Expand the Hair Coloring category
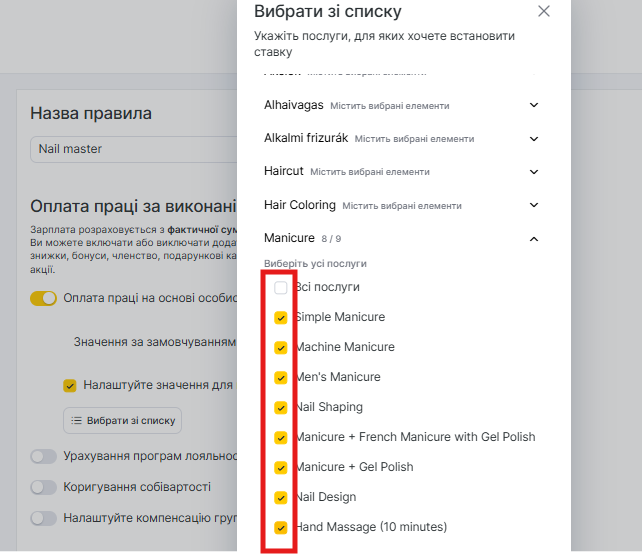The image size is (642, 554). point(533,205)
